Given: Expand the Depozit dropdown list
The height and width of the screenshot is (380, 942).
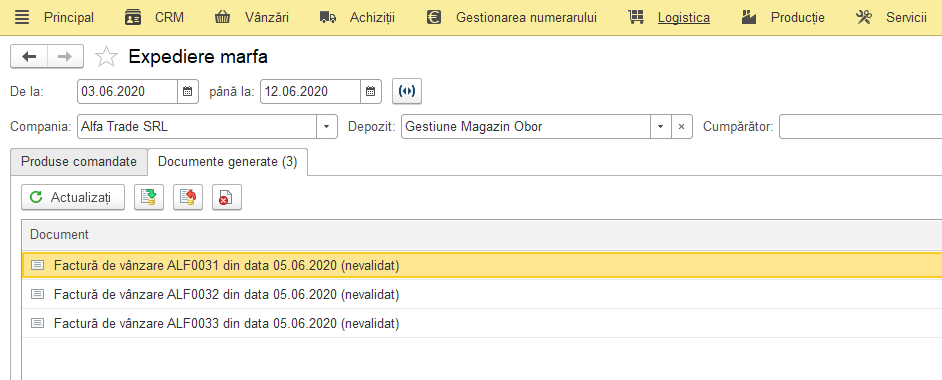Looking at the screenshot, I should 660,127.
